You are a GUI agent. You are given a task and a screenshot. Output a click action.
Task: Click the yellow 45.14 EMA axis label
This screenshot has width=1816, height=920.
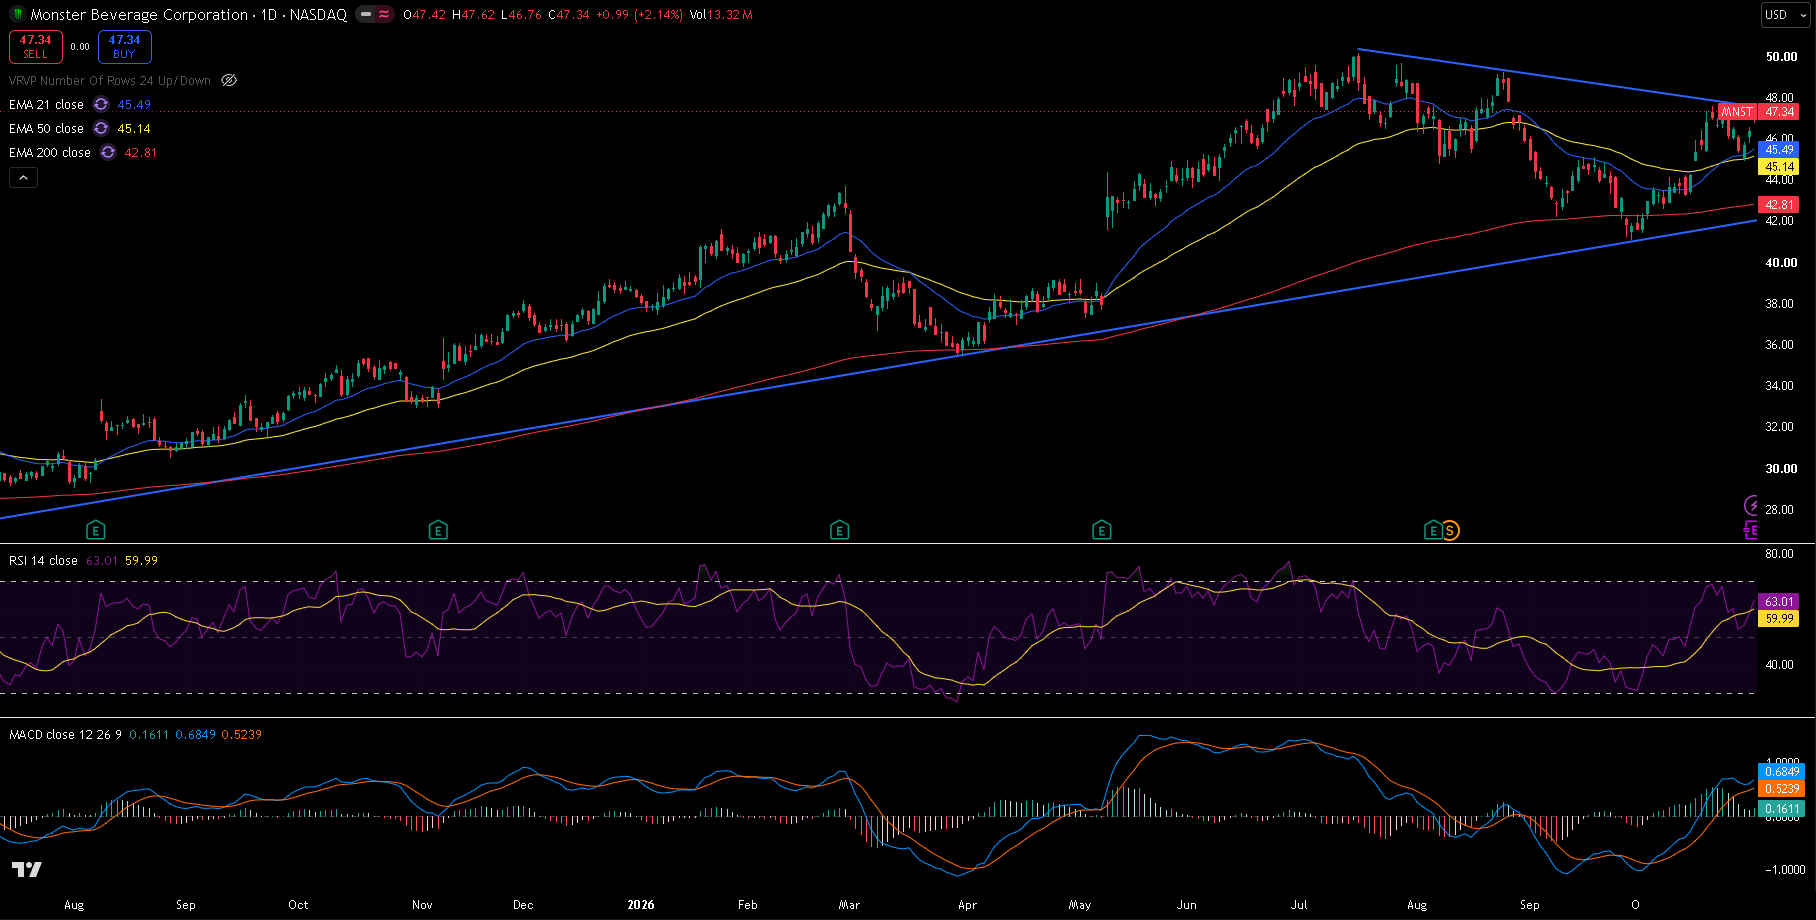pyautogui.click(x=1779, y=167)
